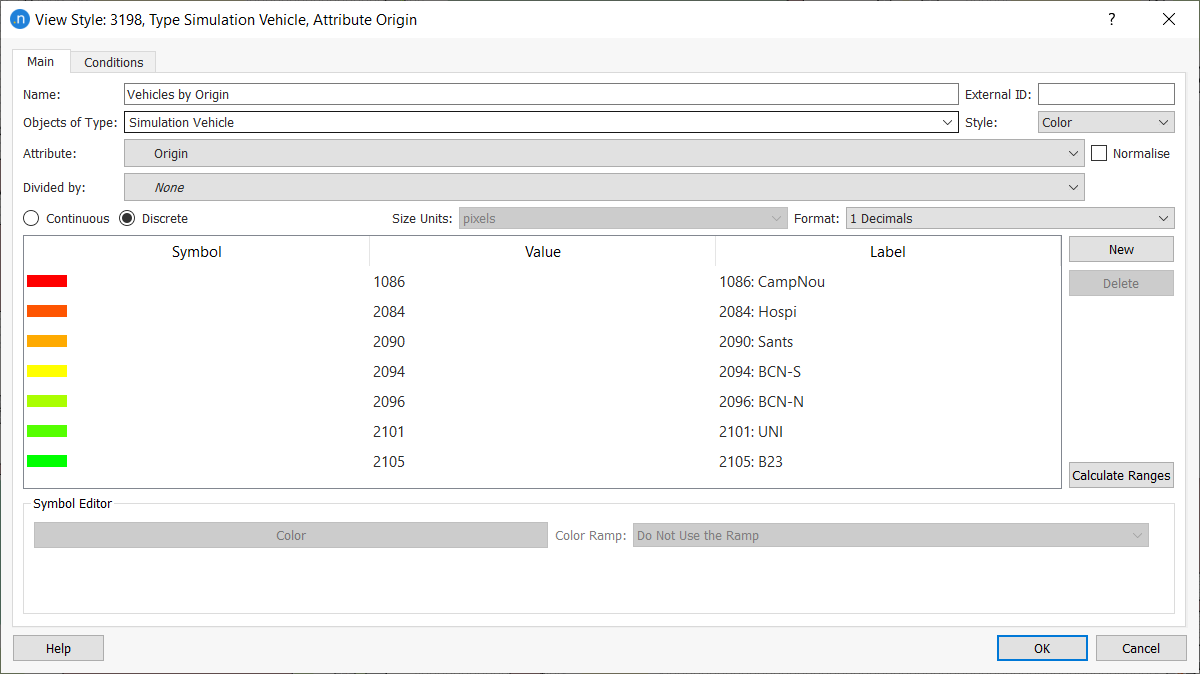The width and height of the screenshot is (1200, 674).
Task: Select the Continuous radio button
Action: coord(31,218)
